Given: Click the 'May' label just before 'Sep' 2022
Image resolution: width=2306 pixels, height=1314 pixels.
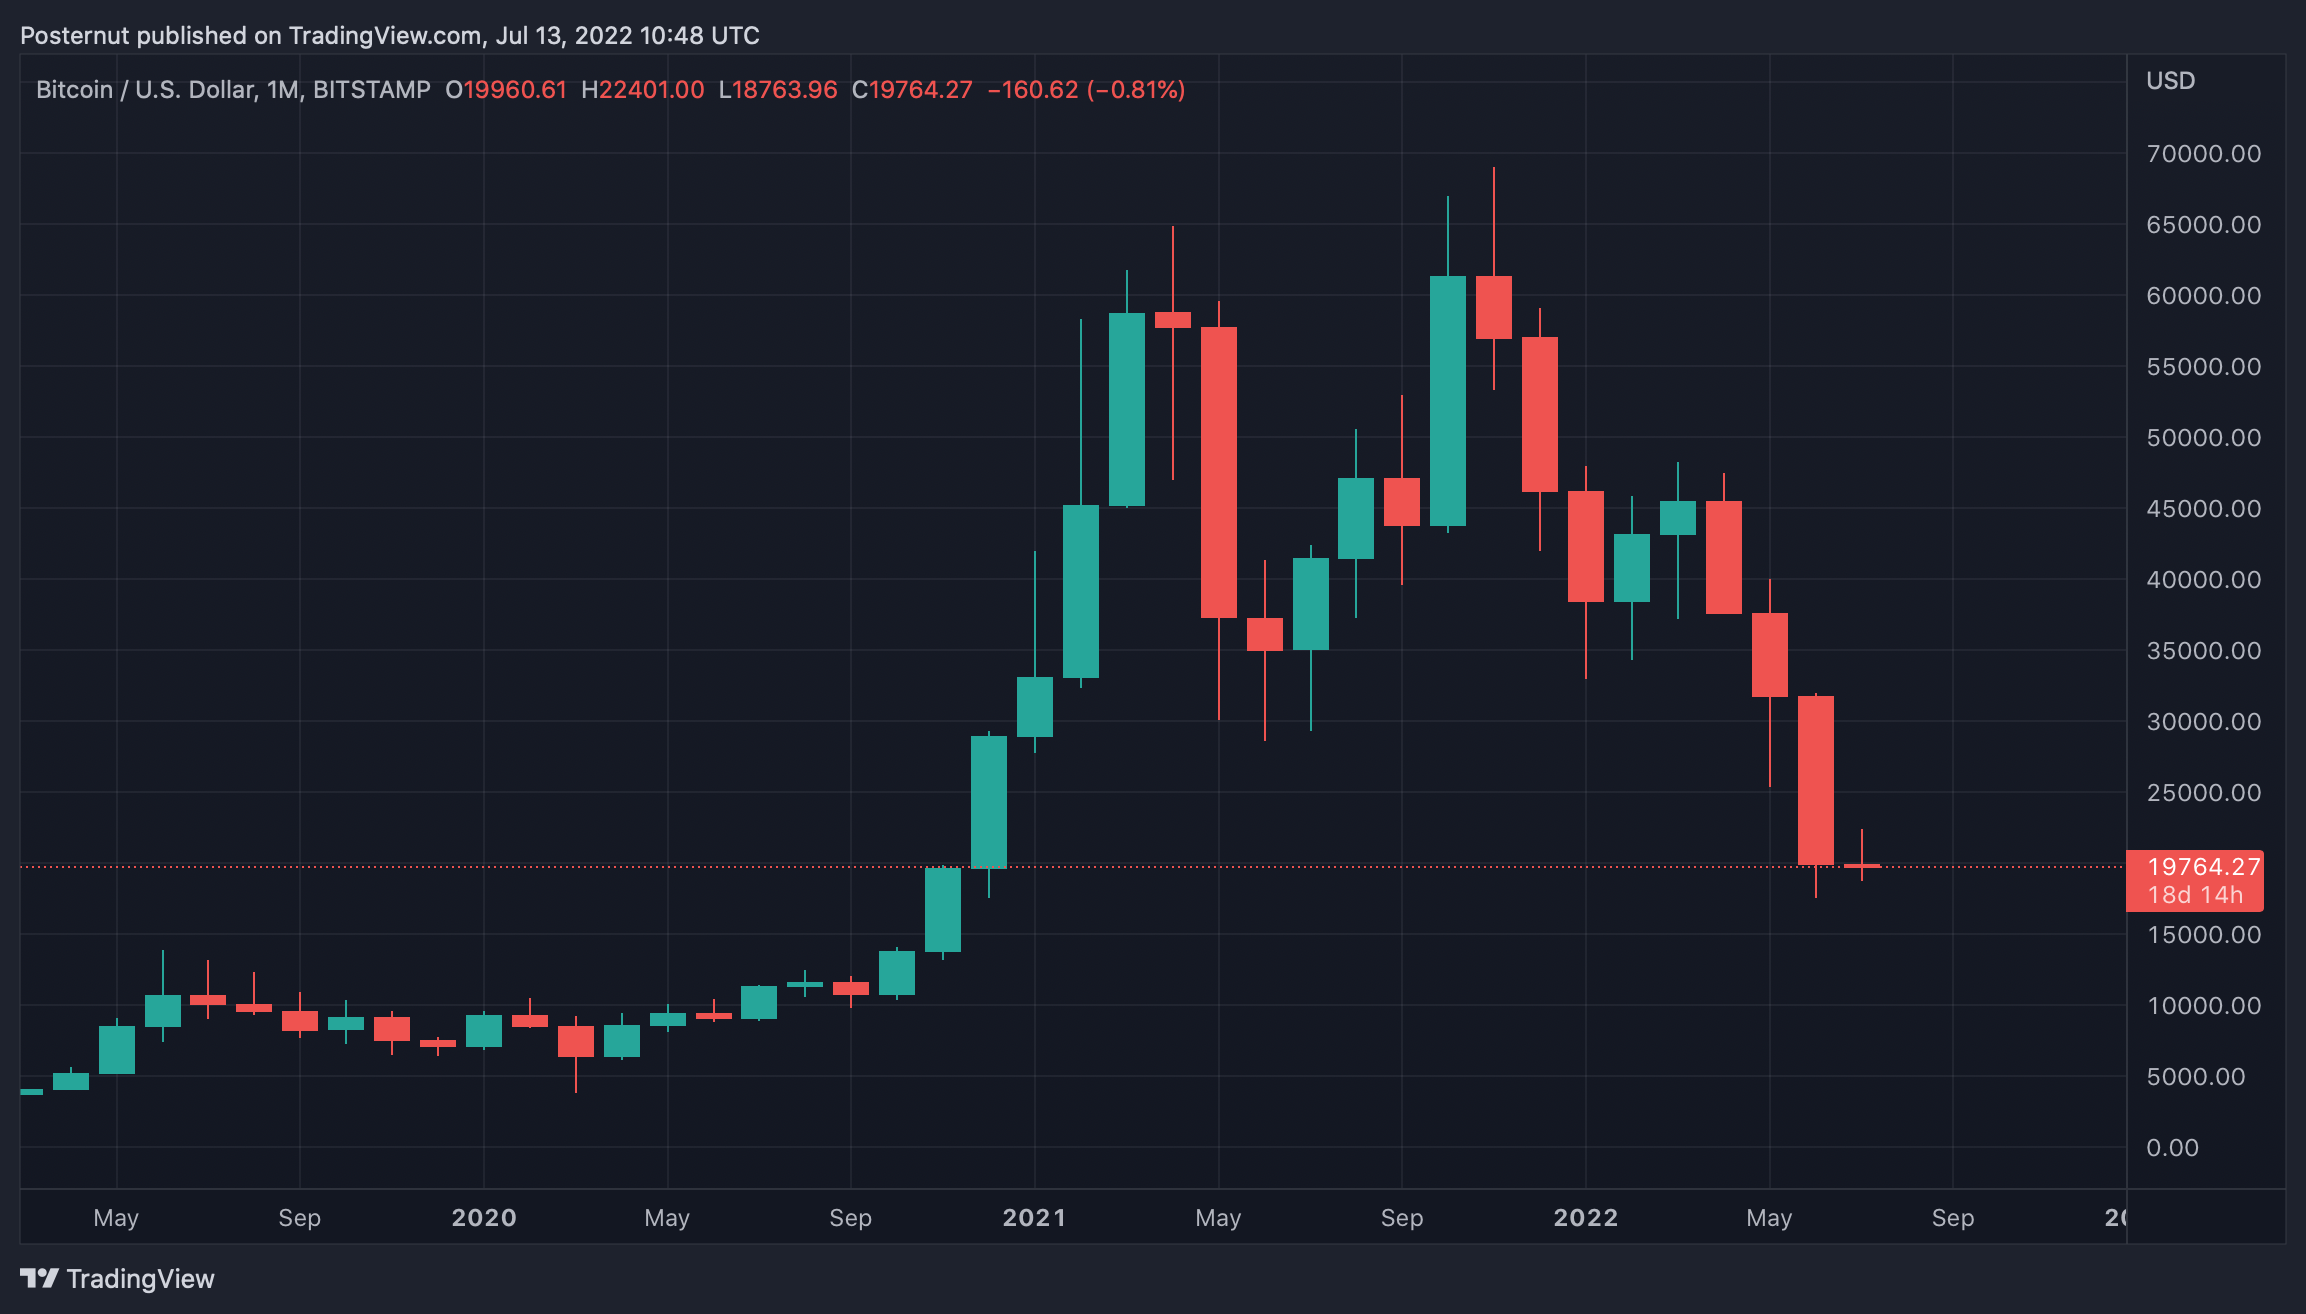Looking at the screenshot, I should pyautogui.click(x=1769, y=1218).
